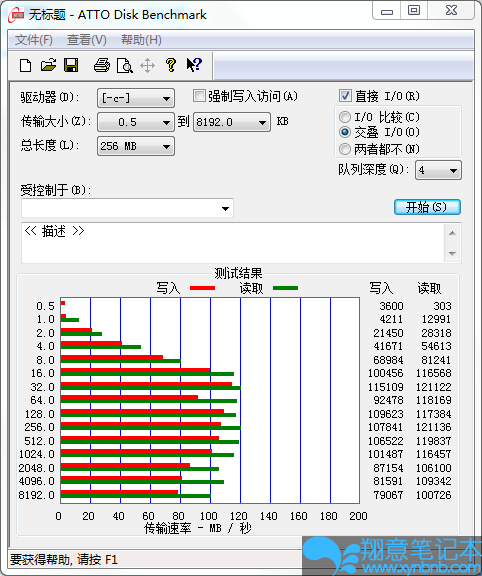Screen dimensions: 482x576
Task: Click the four-arrow move toolbar icon
Action: point(147,66)
